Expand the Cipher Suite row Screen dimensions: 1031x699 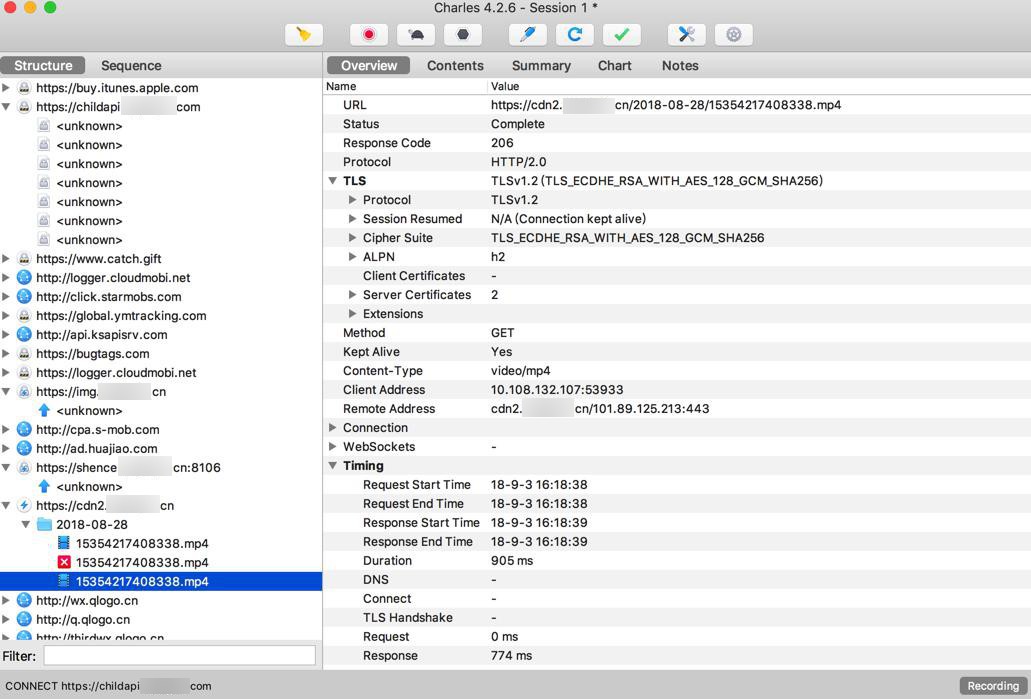click(352, 238)
